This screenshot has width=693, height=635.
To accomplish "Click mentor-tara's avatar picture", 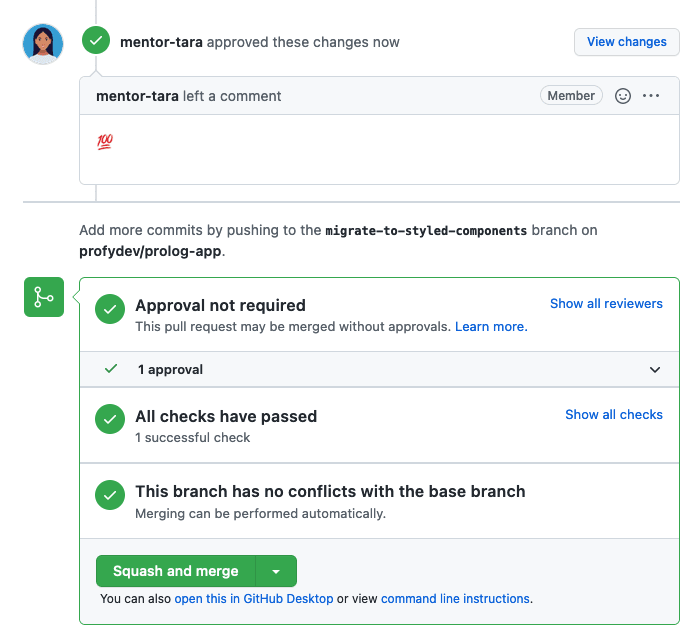I will (x=43, y=44).
